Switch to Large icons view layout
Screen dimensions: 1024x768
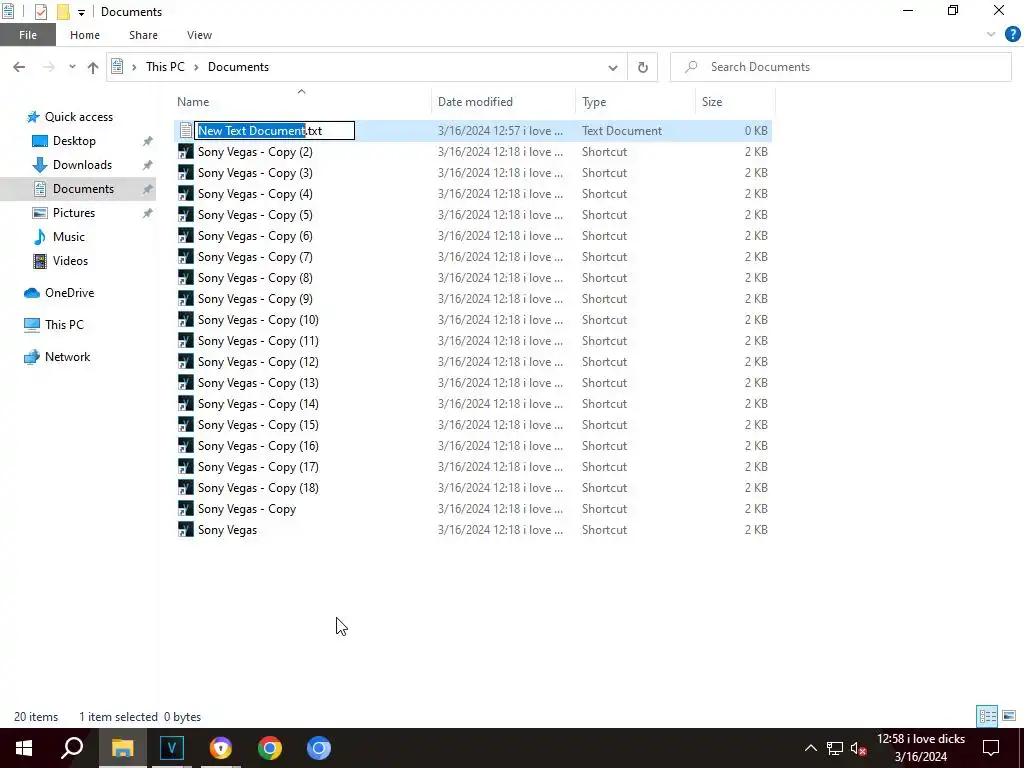[x=1009, y=716]
